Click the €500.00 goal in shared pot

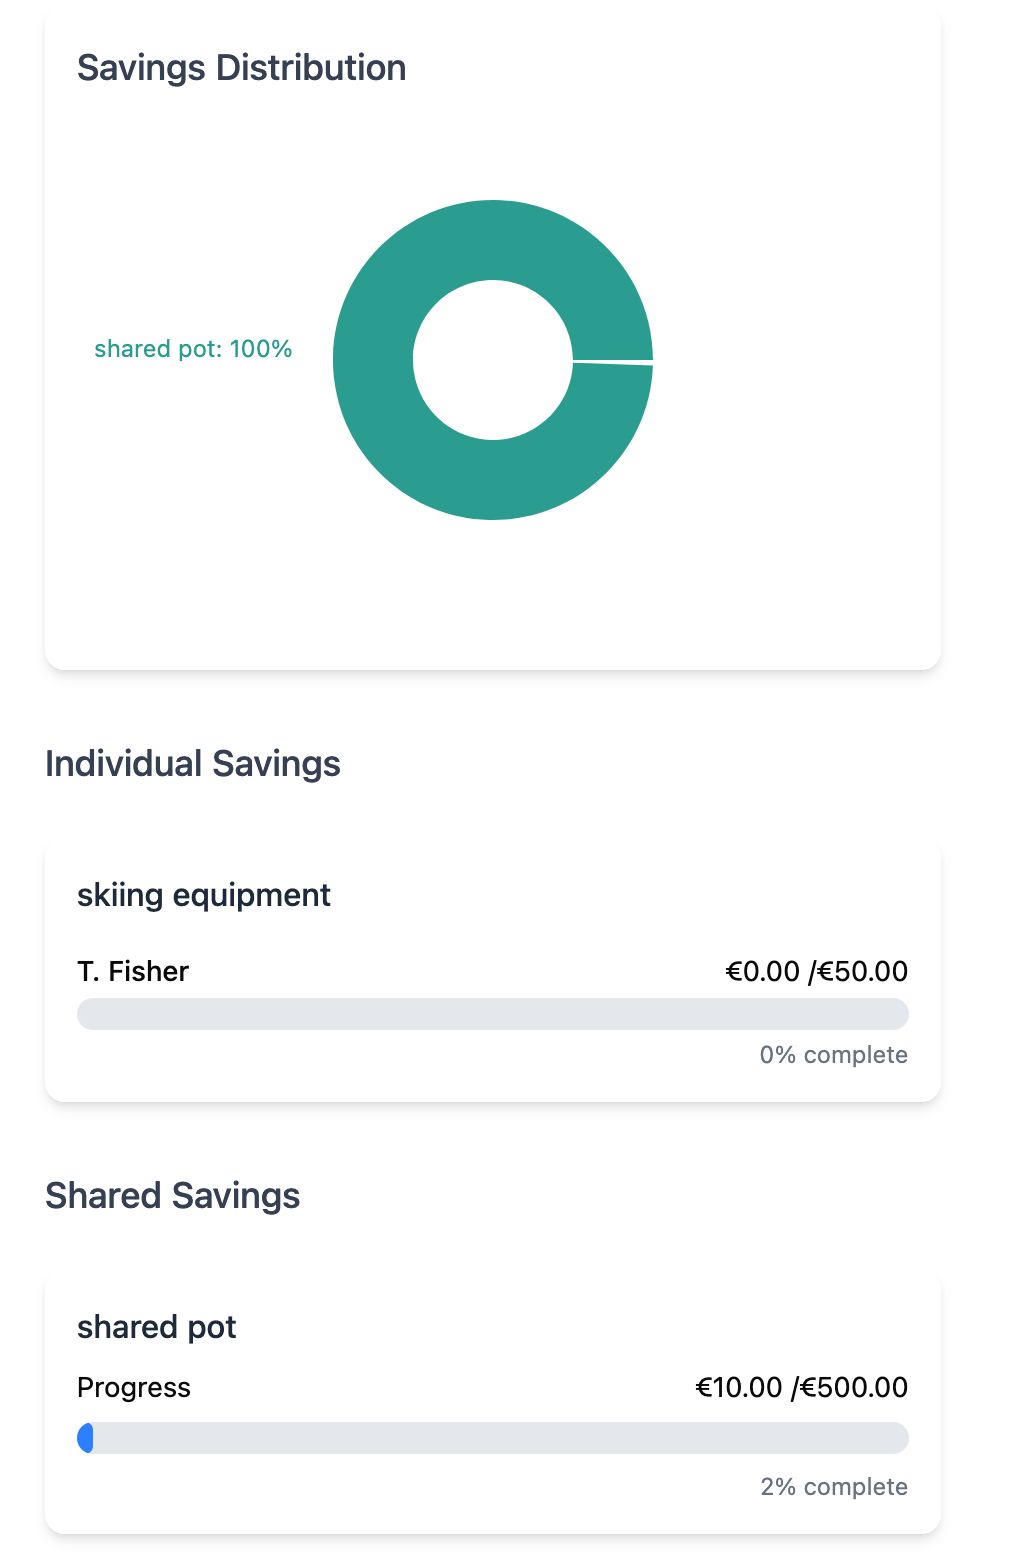pos(854,1387)
